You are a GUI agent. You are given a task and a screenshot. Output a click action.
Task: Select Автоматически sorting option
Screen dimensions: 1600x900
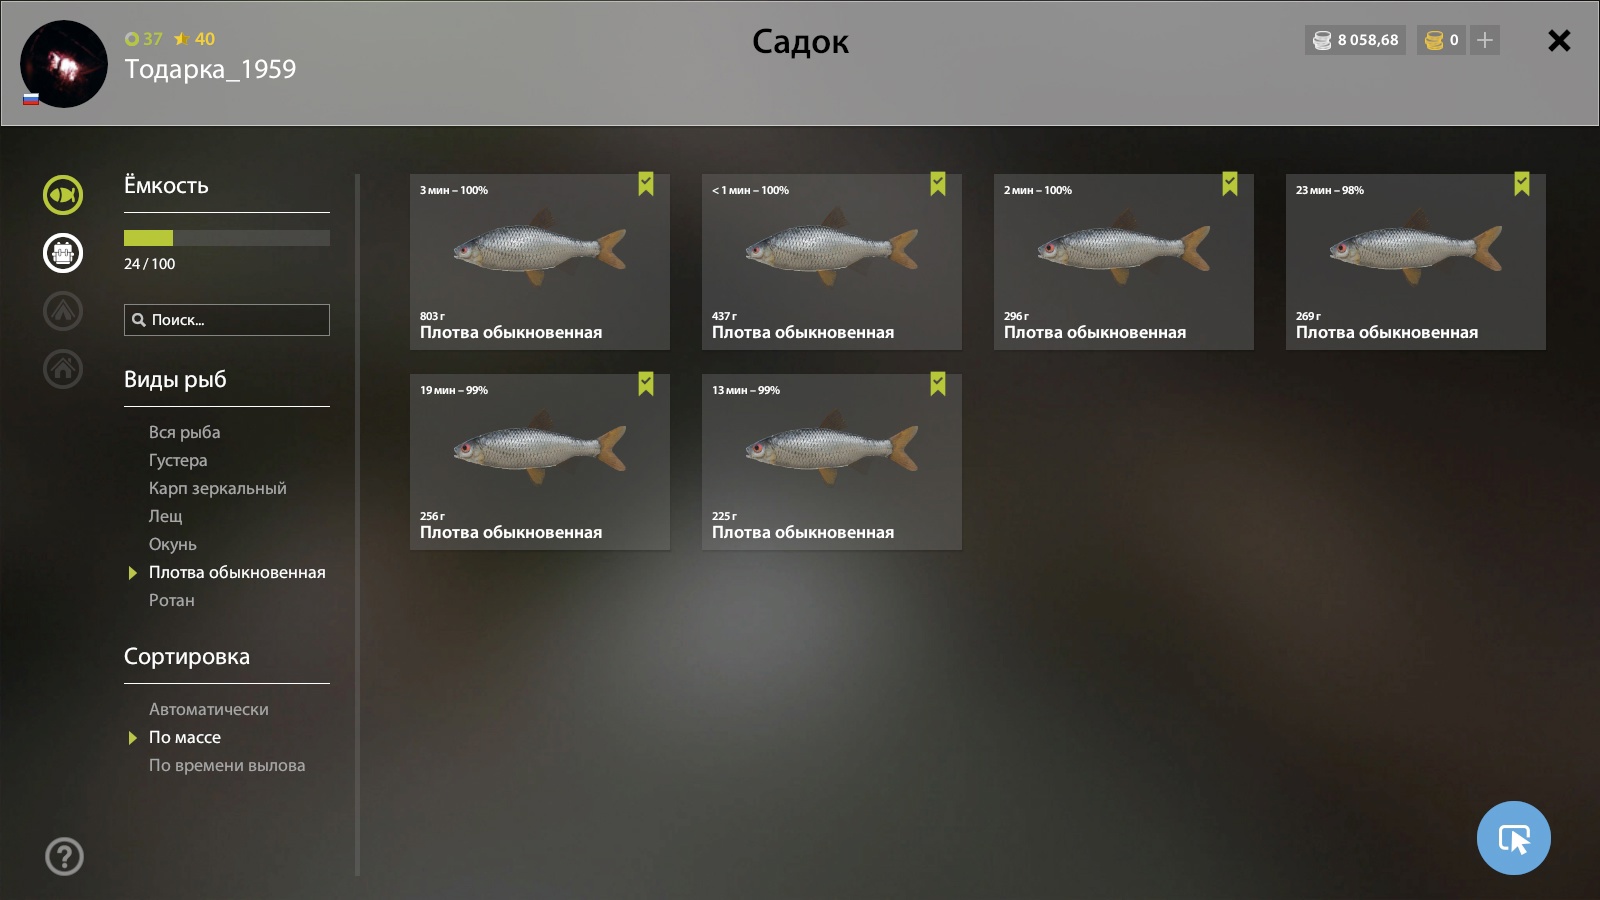coord(209,709)
